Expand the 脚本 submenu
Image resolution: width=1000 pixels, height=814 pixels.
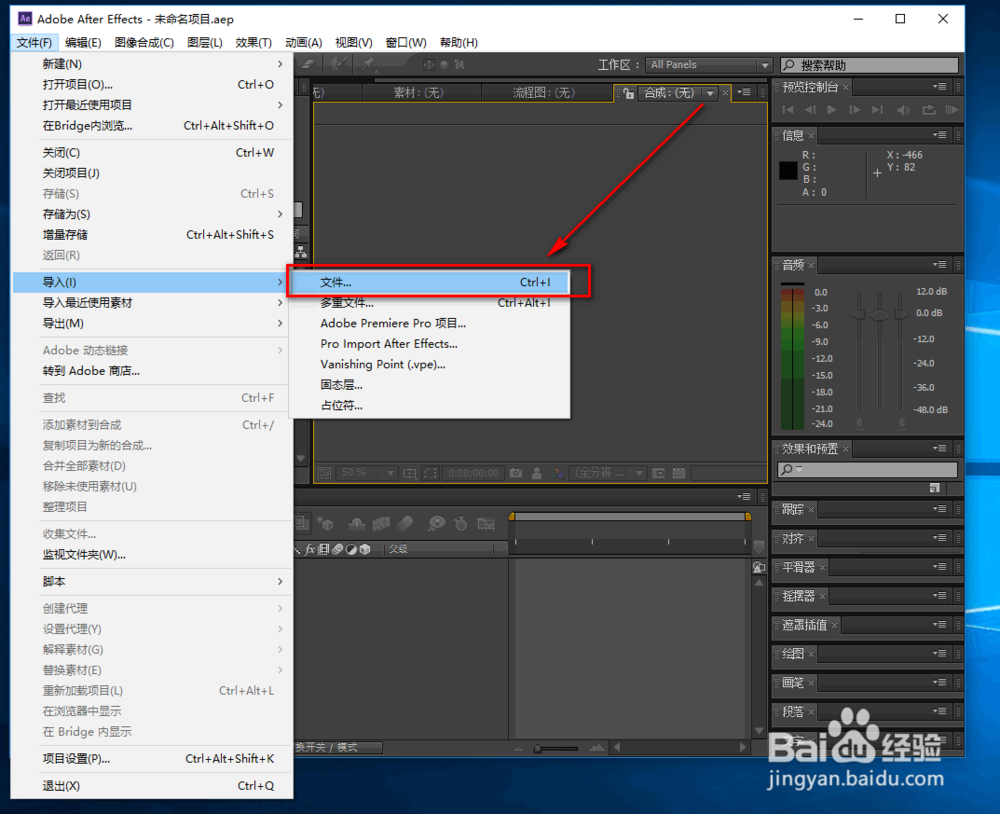(152, 581)
